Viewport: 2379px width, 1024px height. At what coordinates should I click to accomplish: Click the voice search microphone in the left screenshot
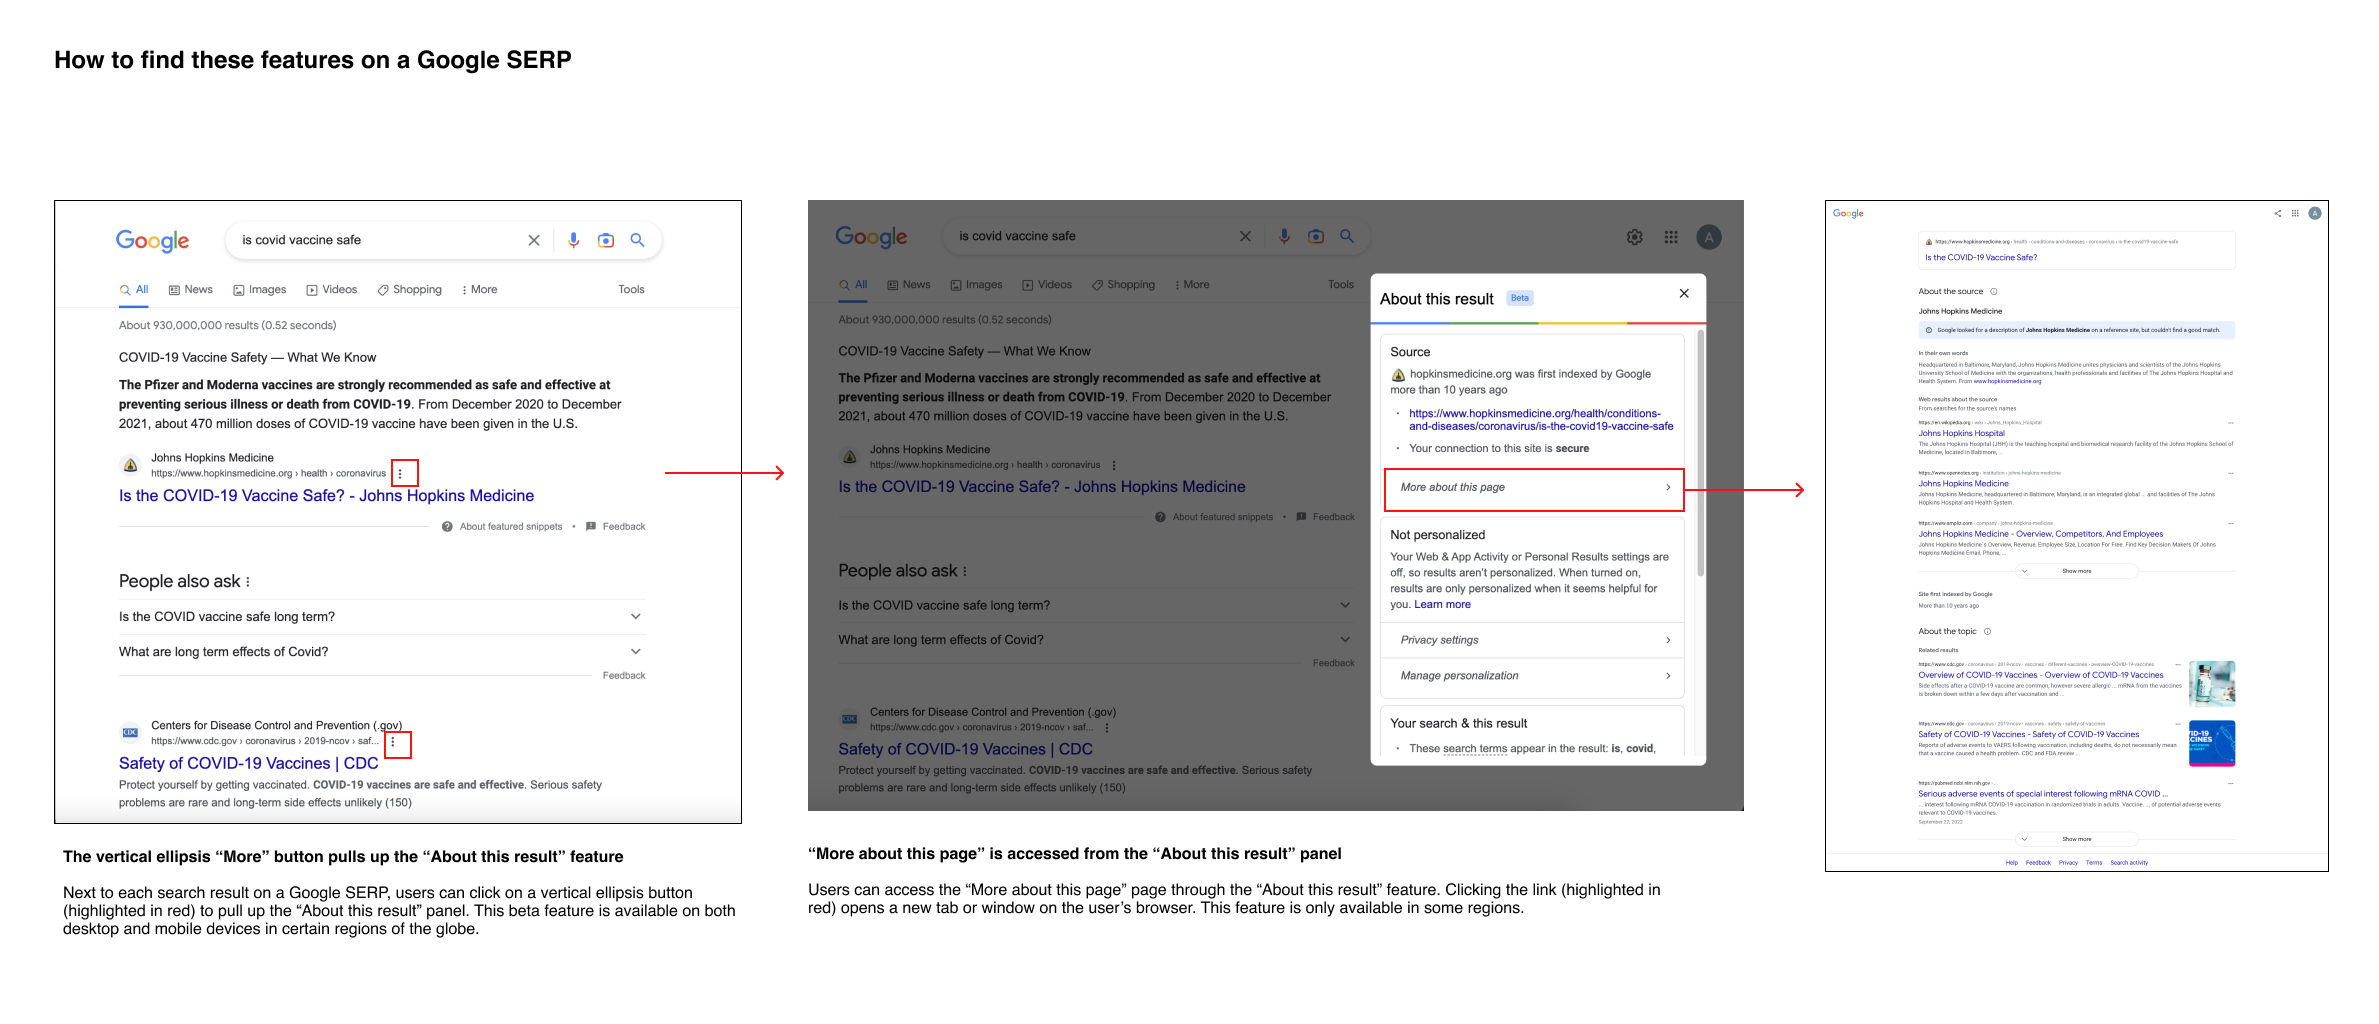tap(573, 240)
